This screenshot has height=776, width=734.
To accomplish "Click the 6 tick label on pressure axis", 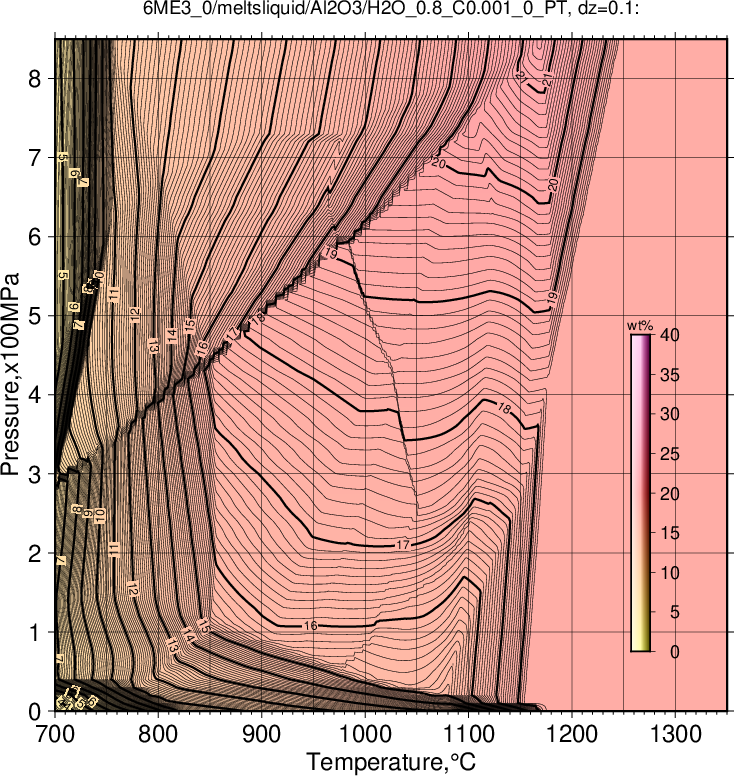I will coord(35,237).
